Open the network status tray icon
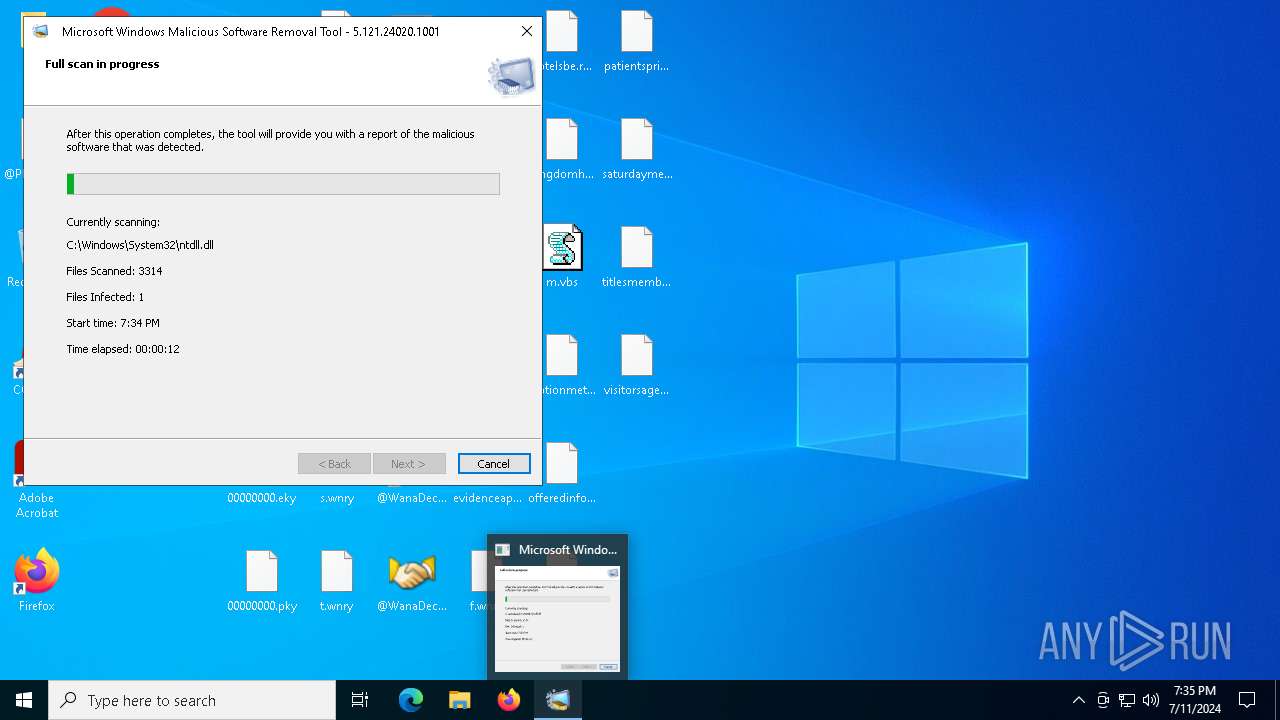Screen dimensions: 1280x720 click(1127, 700)
